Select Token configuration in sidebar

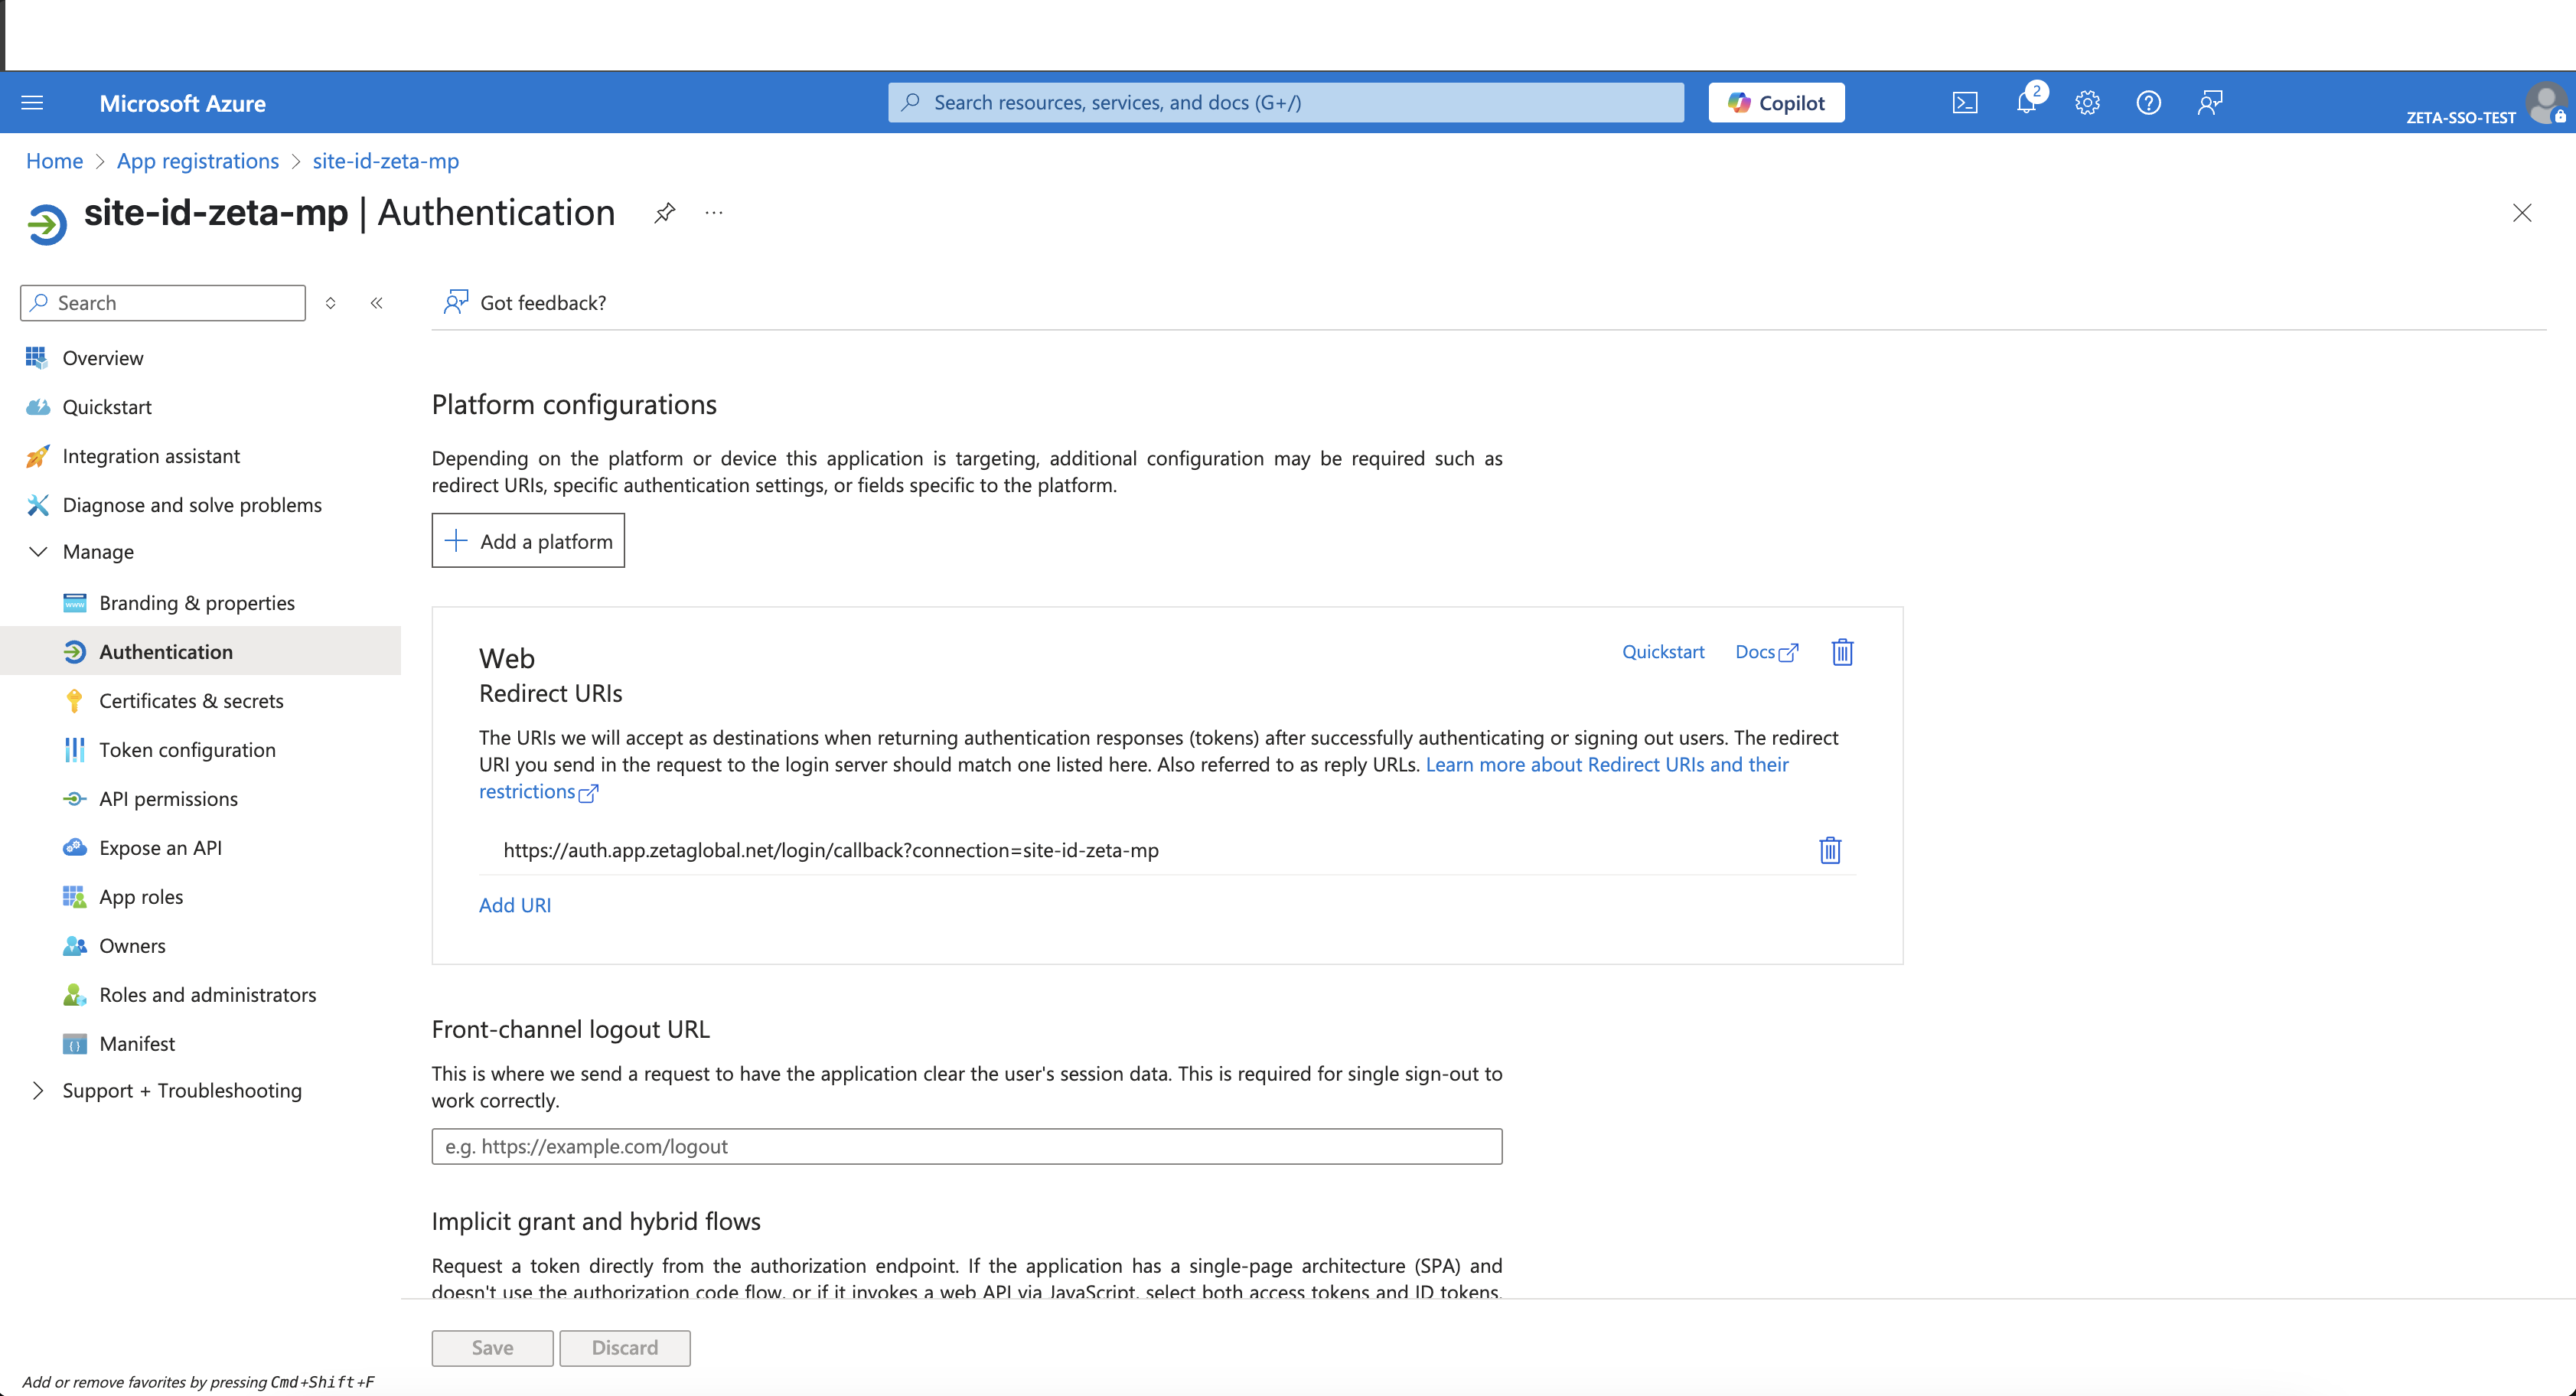[x=187, y=749]
